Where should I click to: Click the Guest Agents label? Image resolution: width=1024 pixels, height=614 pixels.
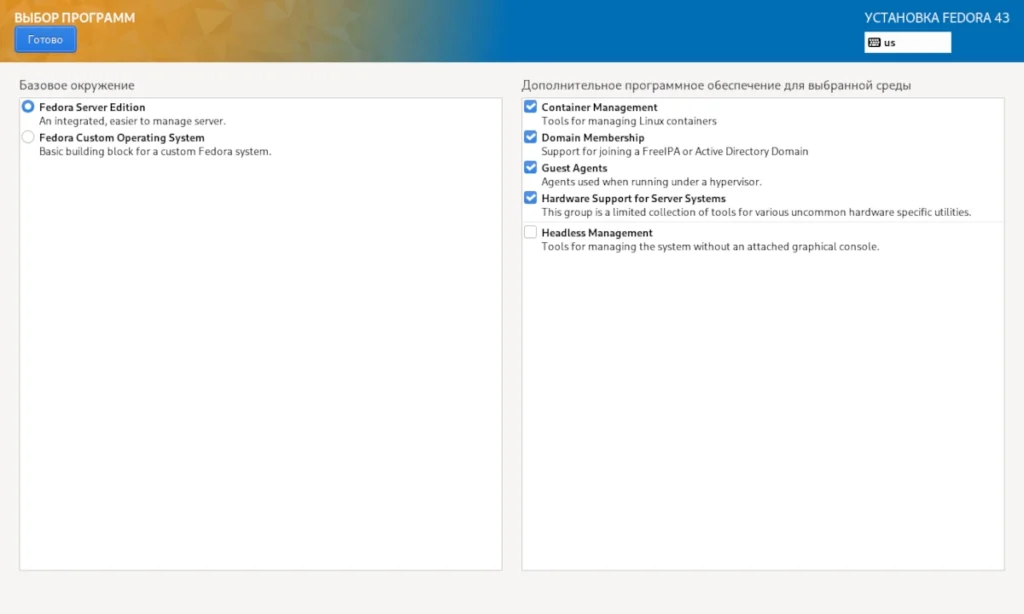(574, 168)
